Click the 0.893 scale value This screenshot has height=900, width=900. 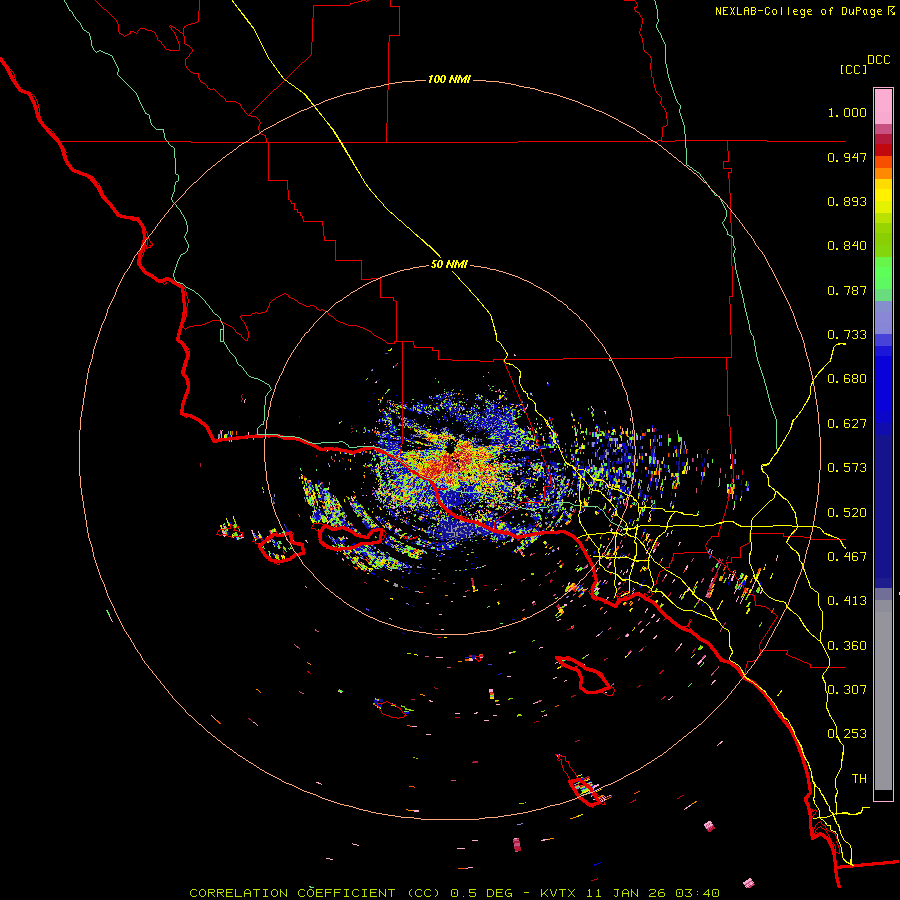(847, 201)
